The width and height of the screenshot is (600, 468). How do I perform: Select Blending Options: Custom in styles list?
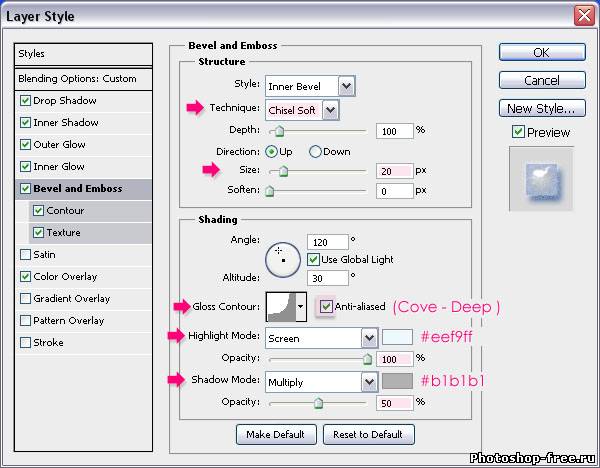77,79
